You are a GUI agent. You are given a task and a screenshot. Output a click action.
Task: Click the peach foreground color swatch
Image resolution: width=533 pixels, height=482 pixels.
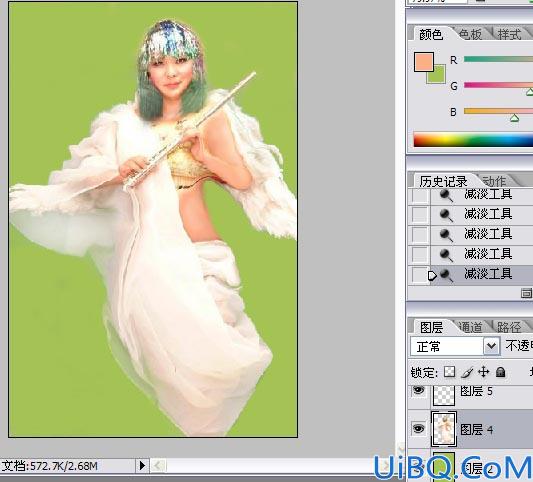pos(424,62)
